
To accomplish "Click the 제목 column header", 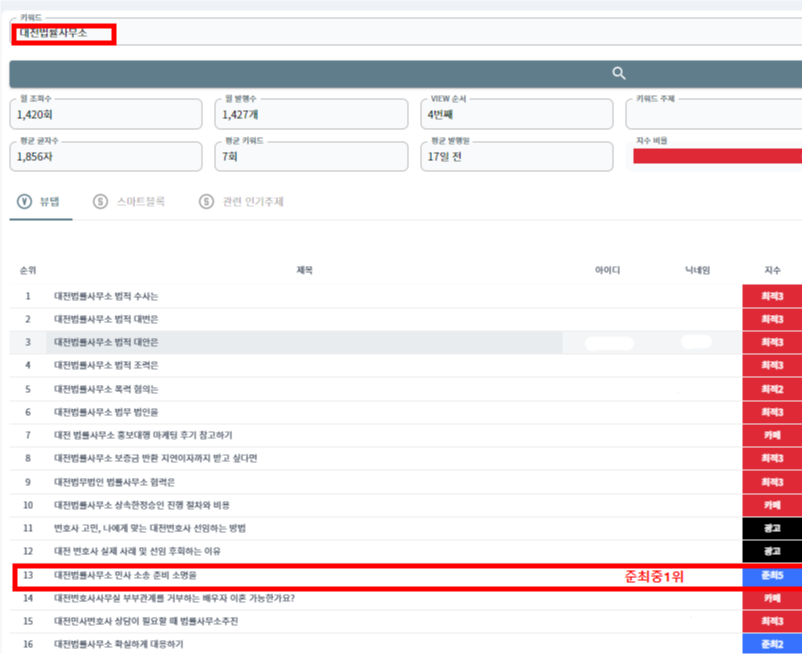I will coord(304,270).
